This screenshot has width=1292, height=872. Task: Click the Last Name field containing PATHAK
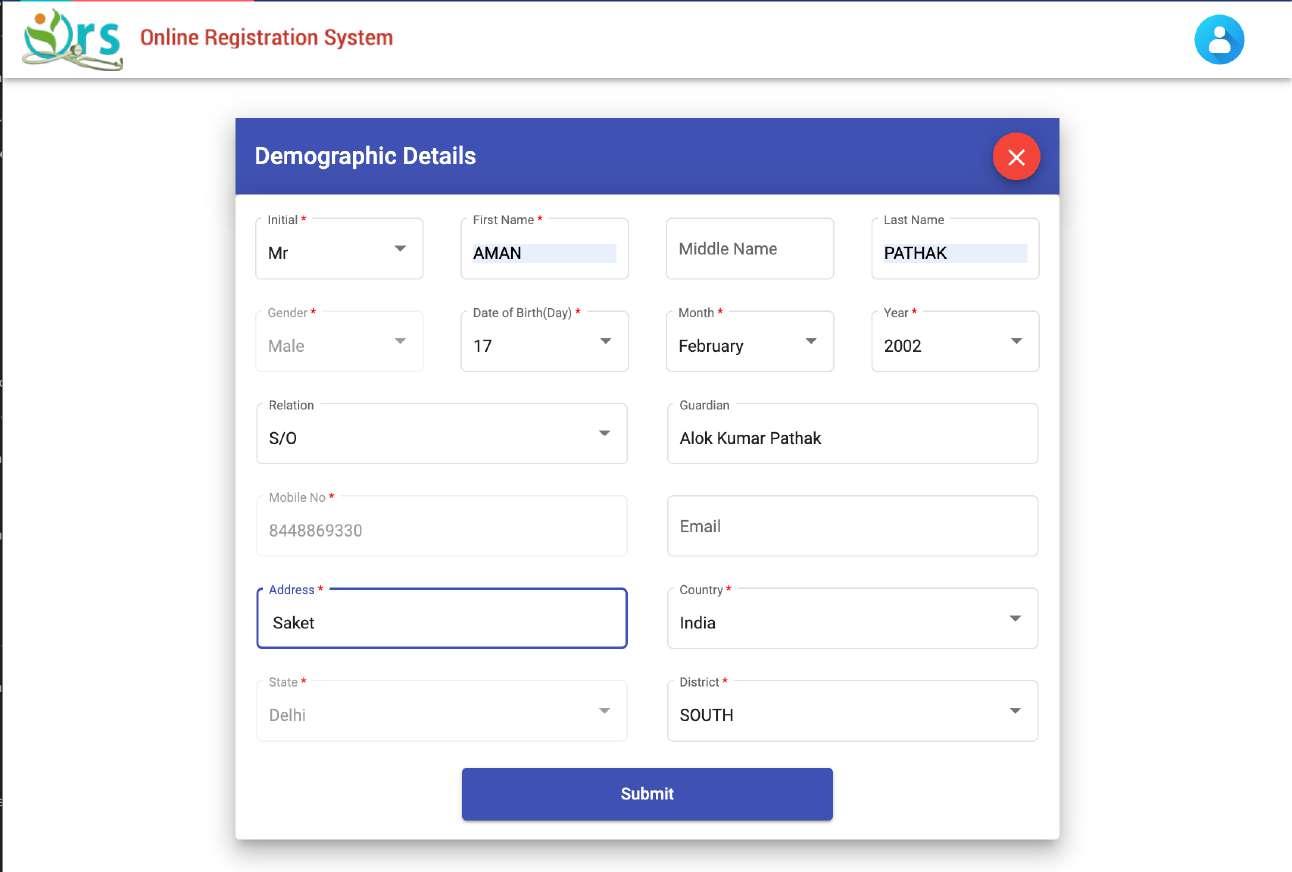coord(954,253)
